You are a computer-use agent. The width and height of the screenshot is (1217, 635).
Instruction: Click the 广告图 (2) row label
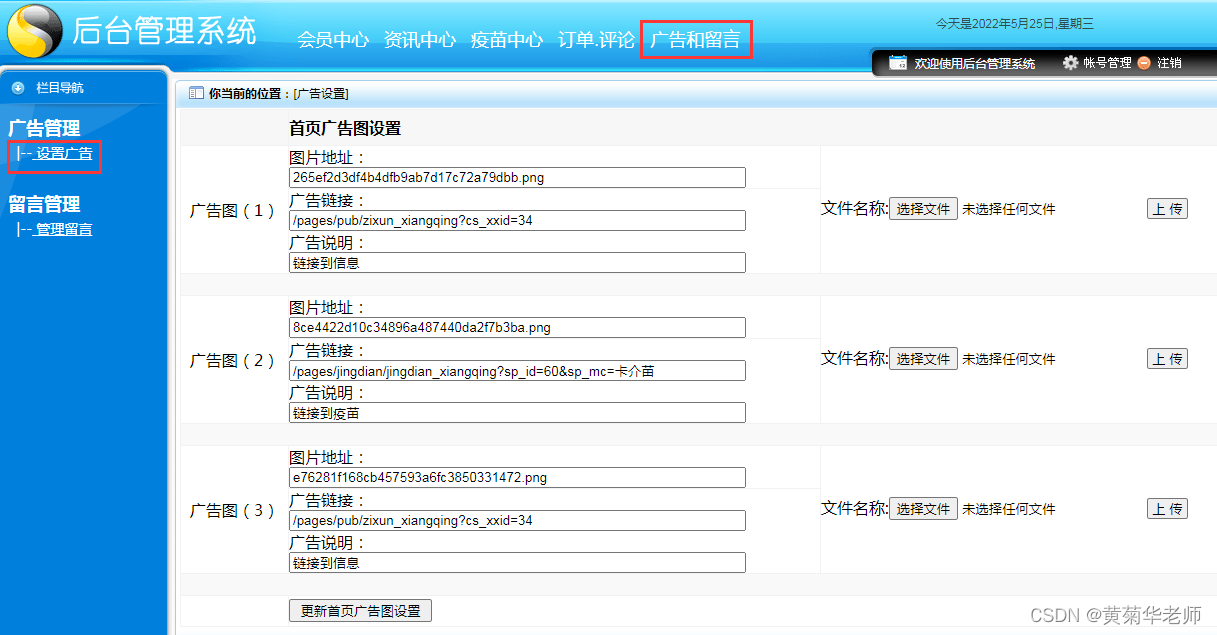click(232, 361)
